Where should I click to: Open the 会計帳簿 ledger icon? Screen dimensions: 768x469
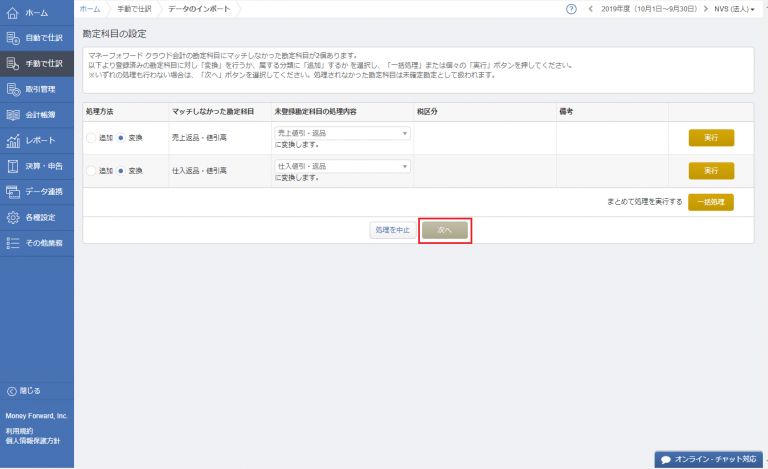(x=13, y=115)
